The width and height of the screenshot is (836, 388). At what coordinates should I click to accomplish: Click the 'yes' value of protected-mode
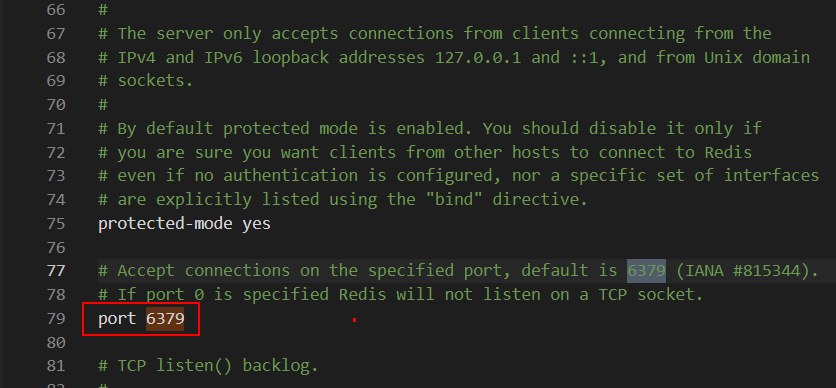pos(257,223)
